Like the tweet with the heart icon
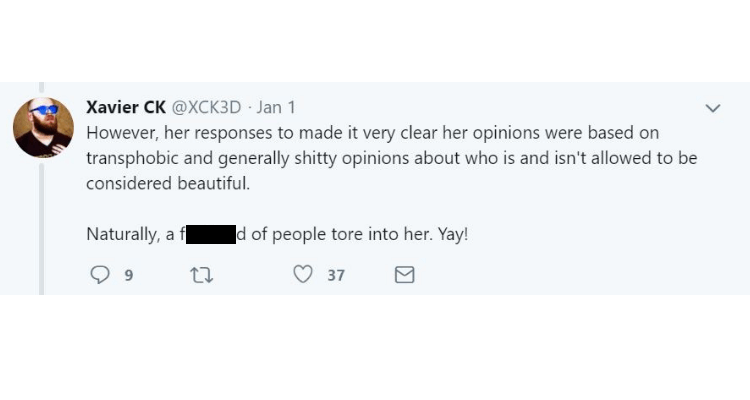The width and height of the screenshot is (750, 400). click(303, 274)
